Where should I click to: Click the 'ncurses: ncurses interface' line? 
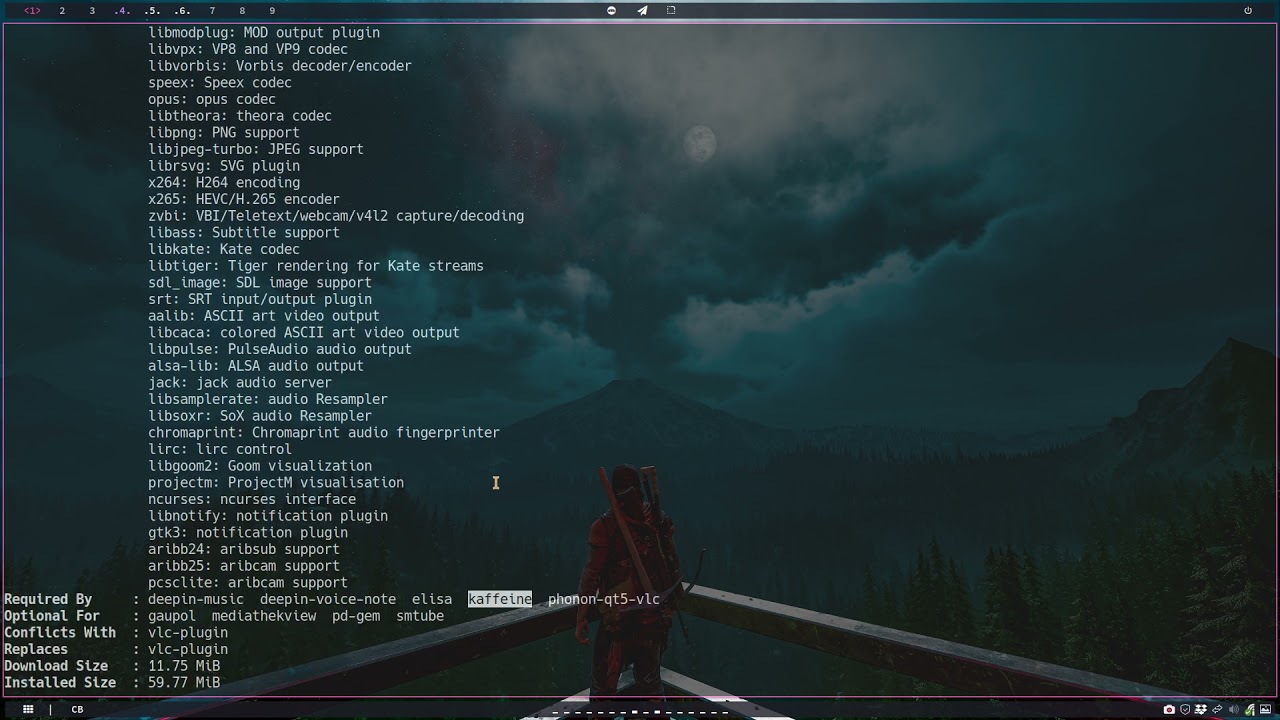(x=252, y=499)
